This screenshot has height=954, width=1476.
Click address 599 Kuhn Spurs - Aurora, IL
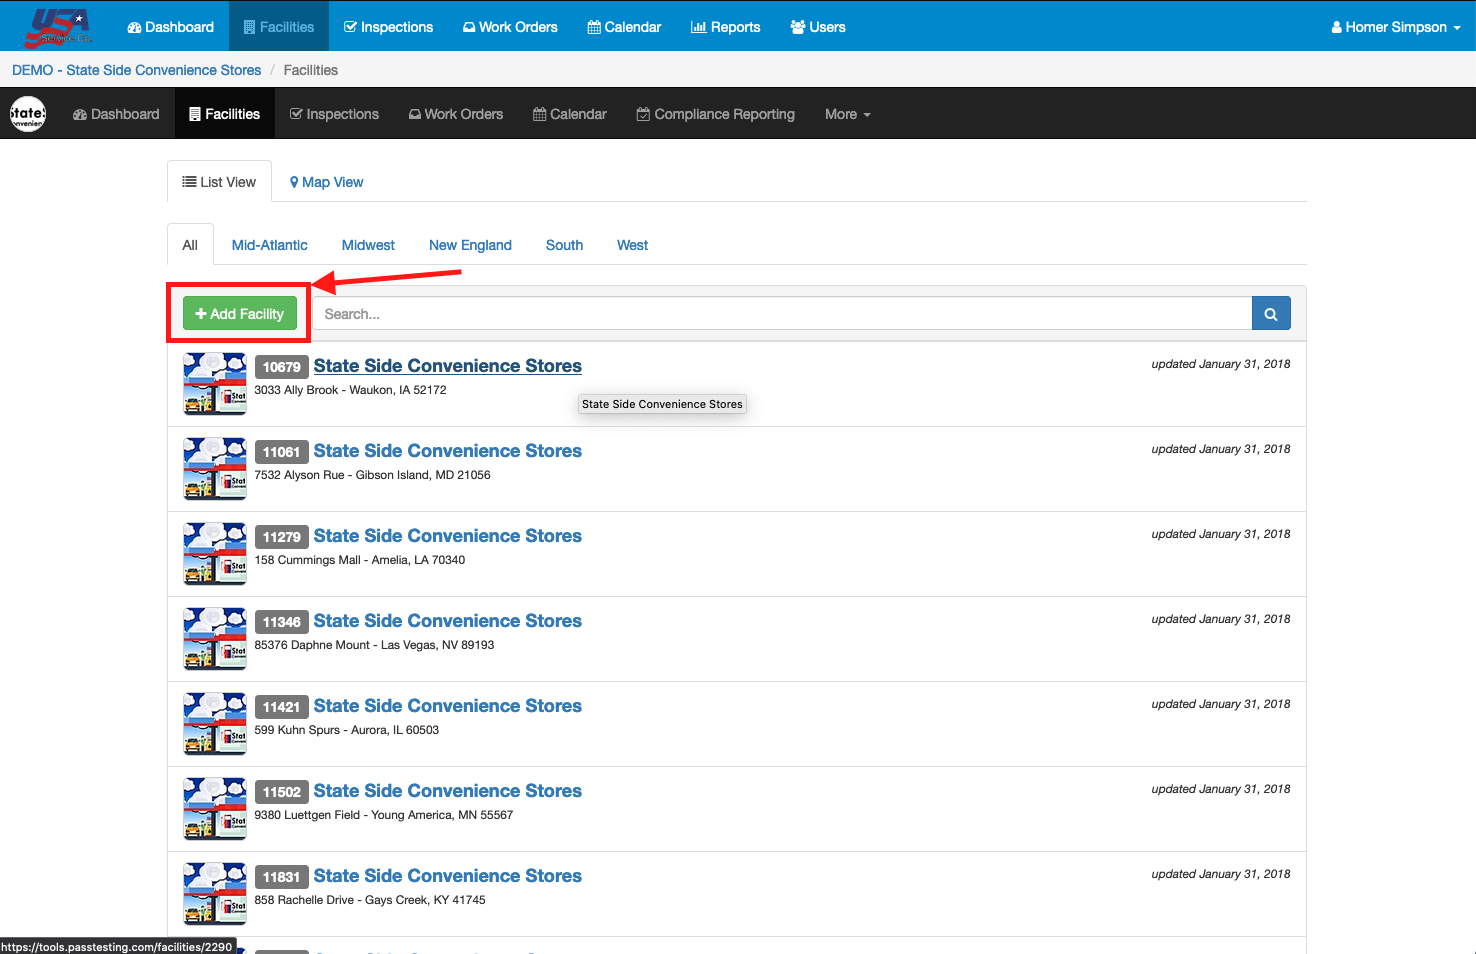tap(346, 730)
